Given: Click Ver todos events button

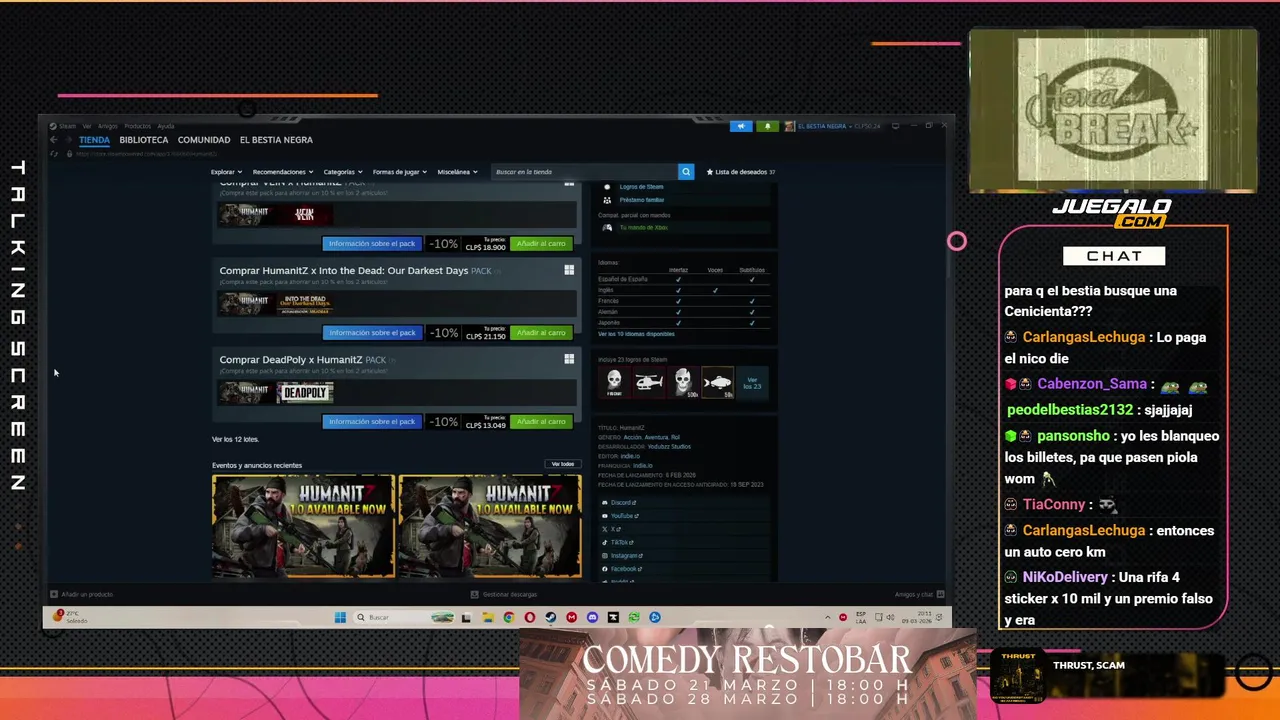Looking at the screenshot, I should click(563, 464).
